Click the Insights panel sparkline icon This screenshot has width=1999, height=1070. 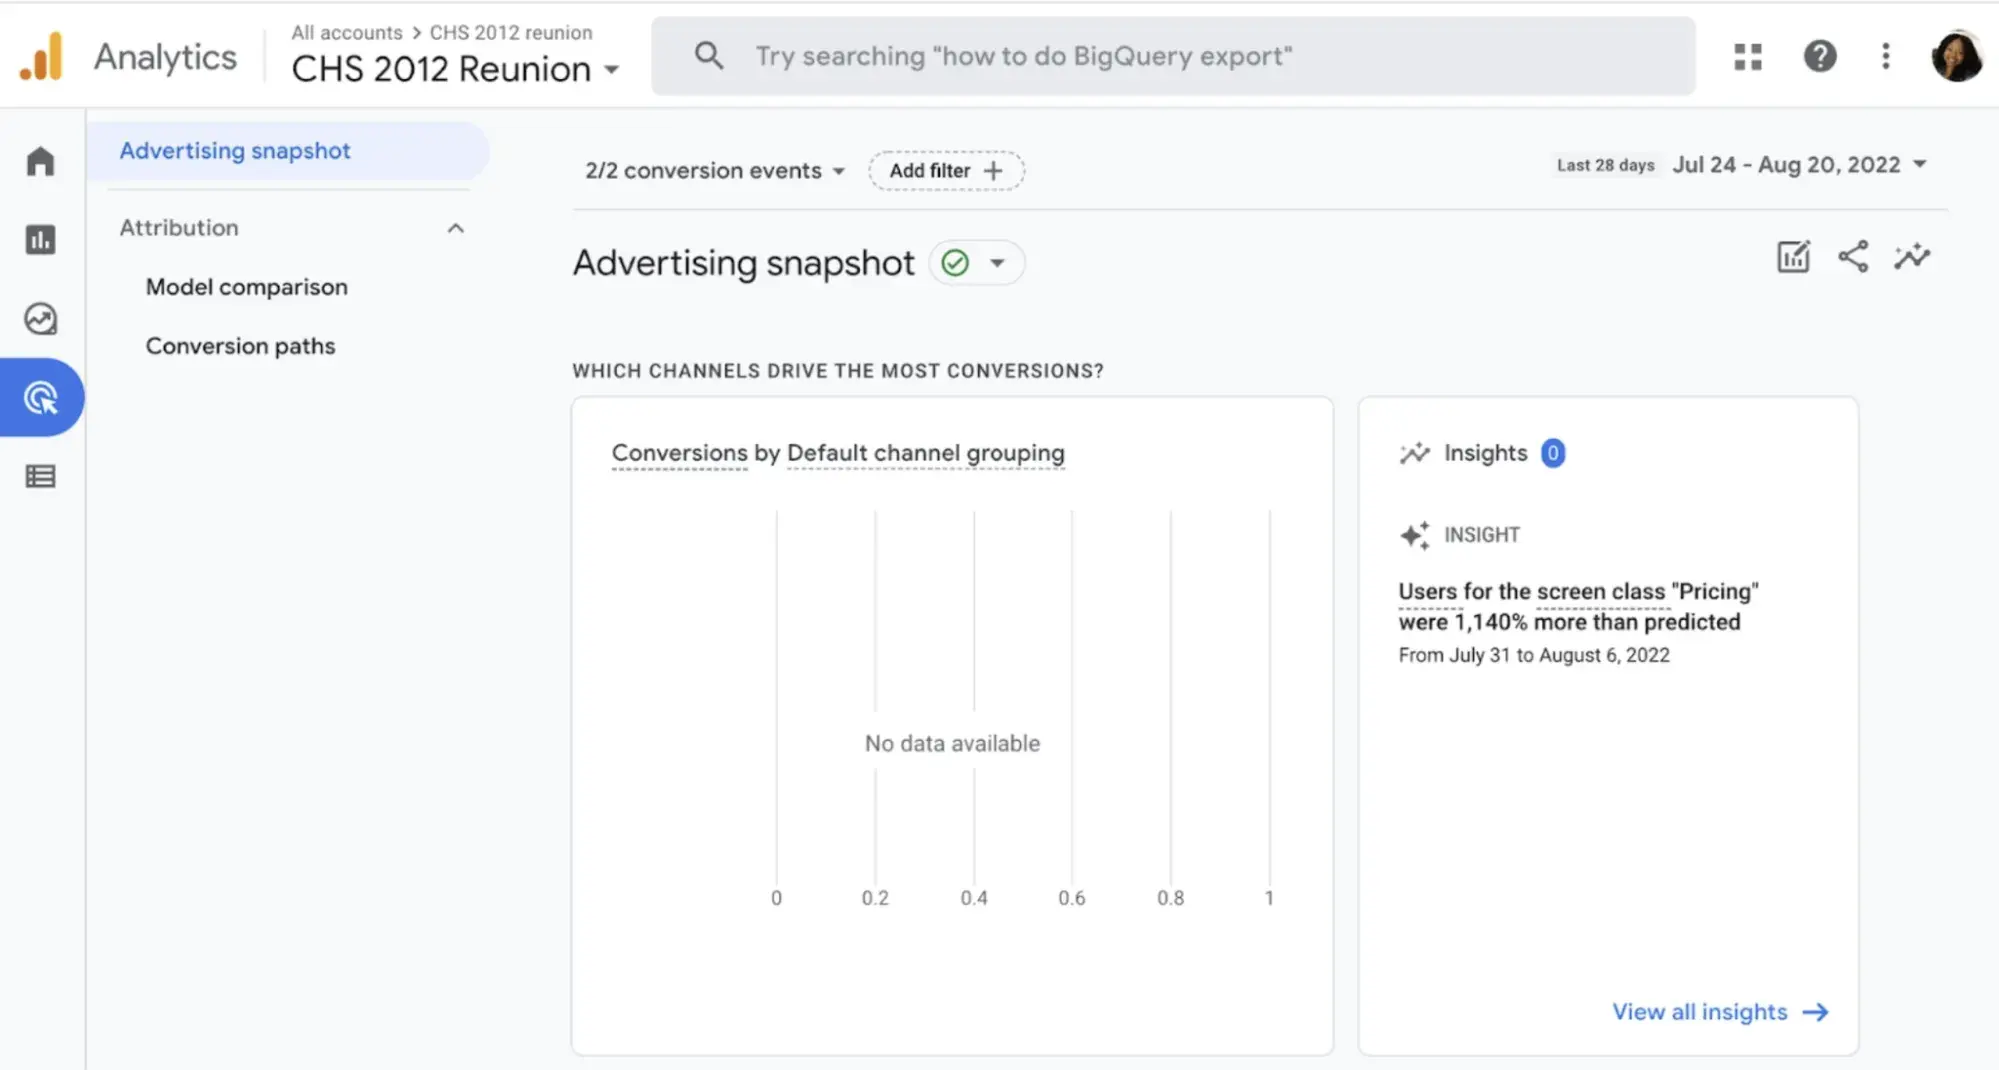pyautogui.click(x=1415, y=453)
